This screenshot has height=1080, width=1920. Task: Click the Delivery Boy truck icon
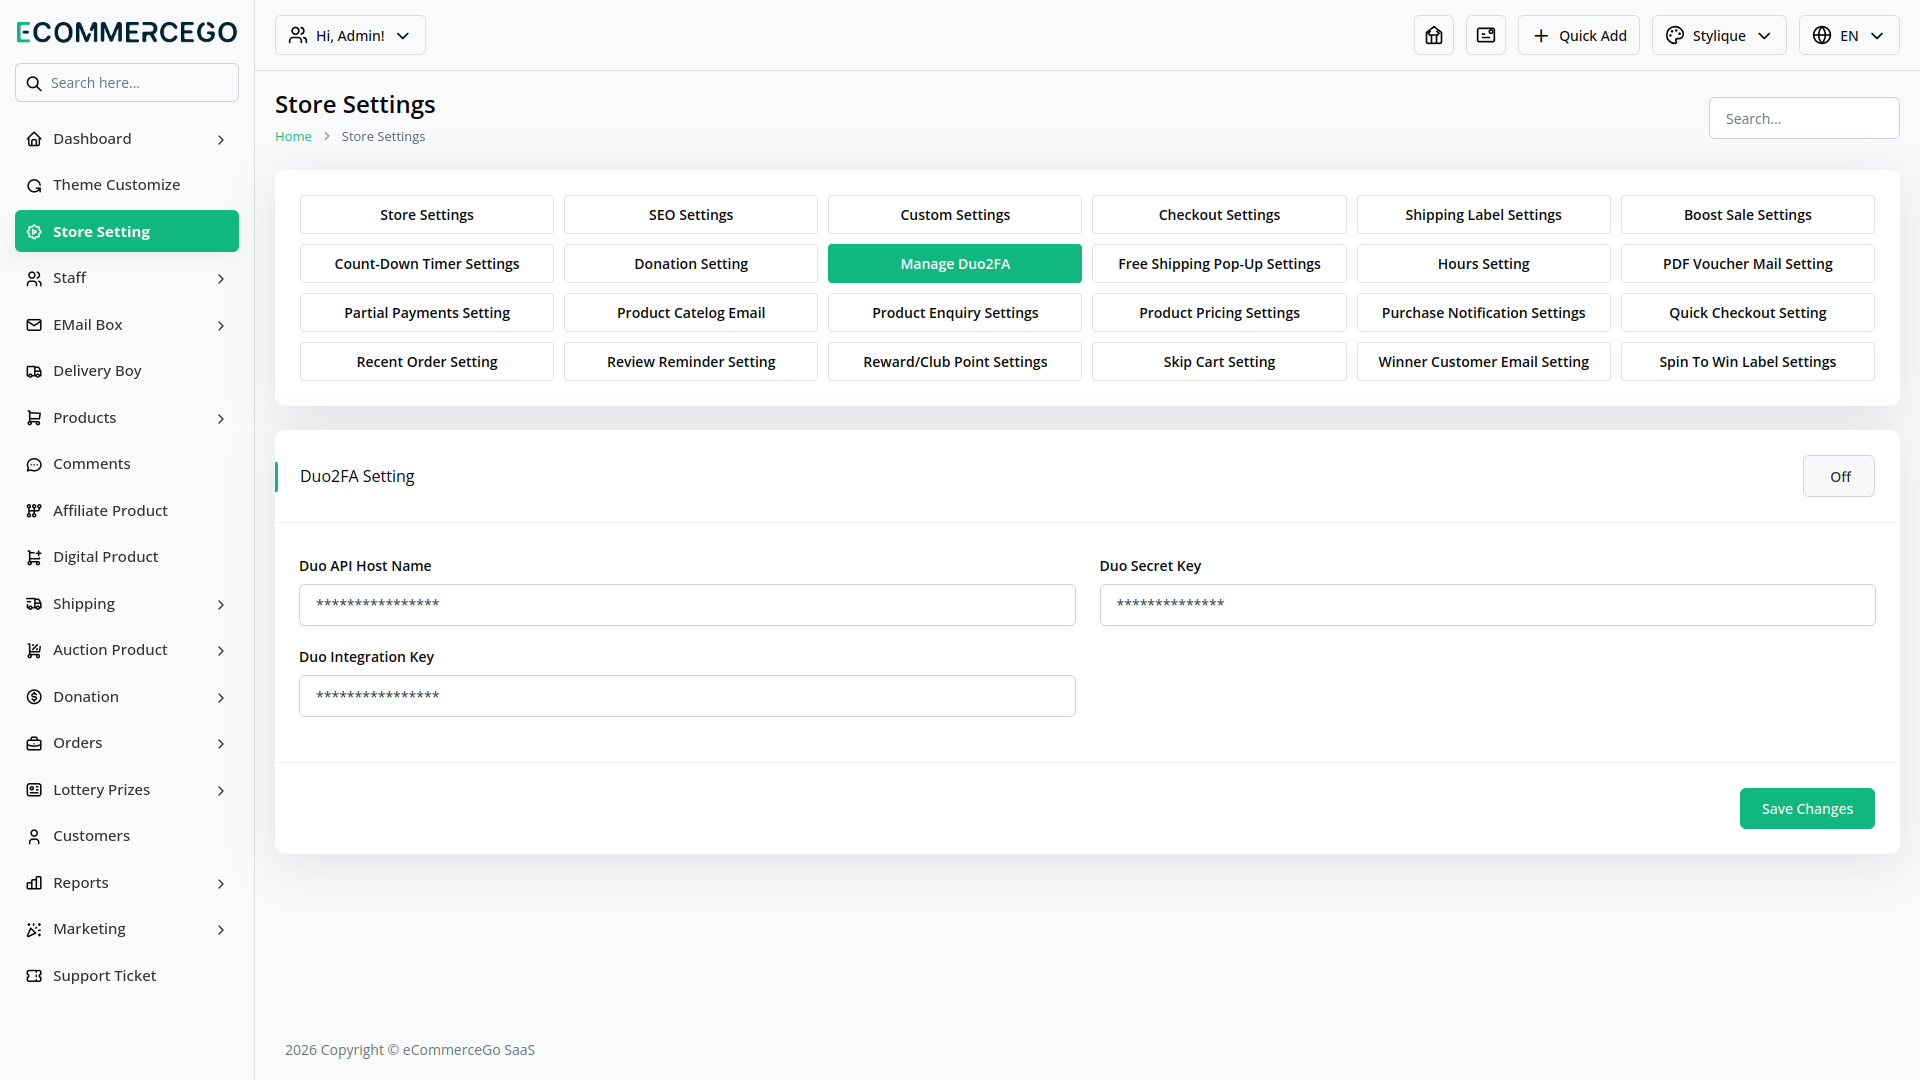(x=34, y=371)
